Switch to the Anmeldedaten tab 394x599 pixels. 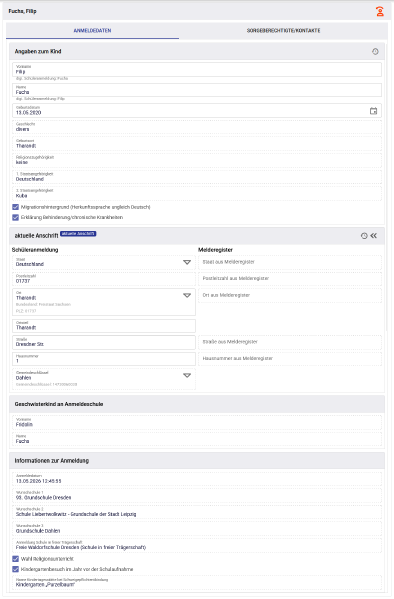coord(92,31)
